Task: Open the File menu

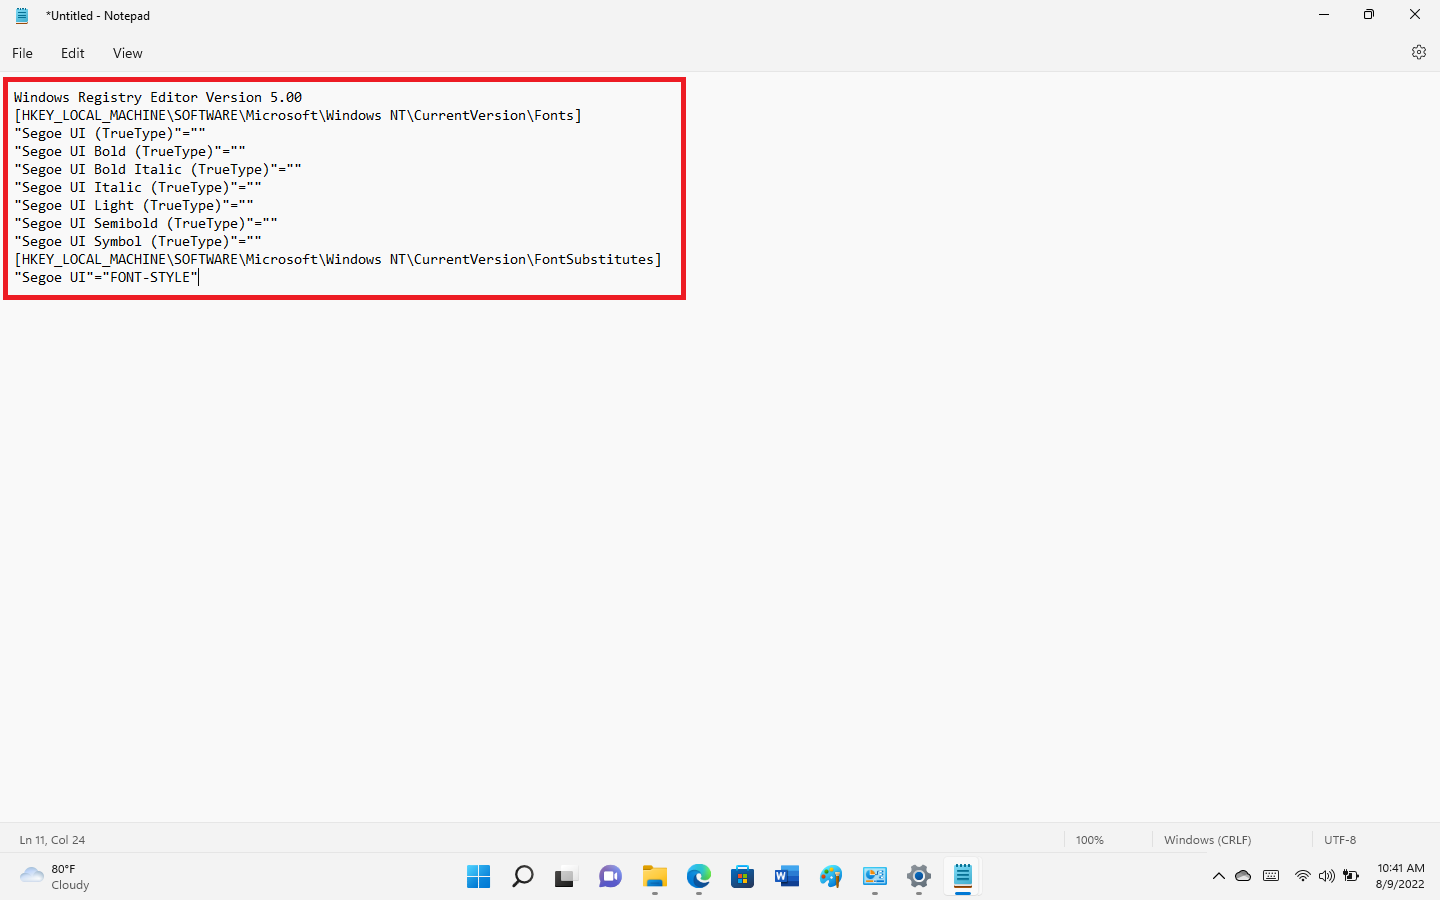Action: pyautogui.click(x=22, y=53)
